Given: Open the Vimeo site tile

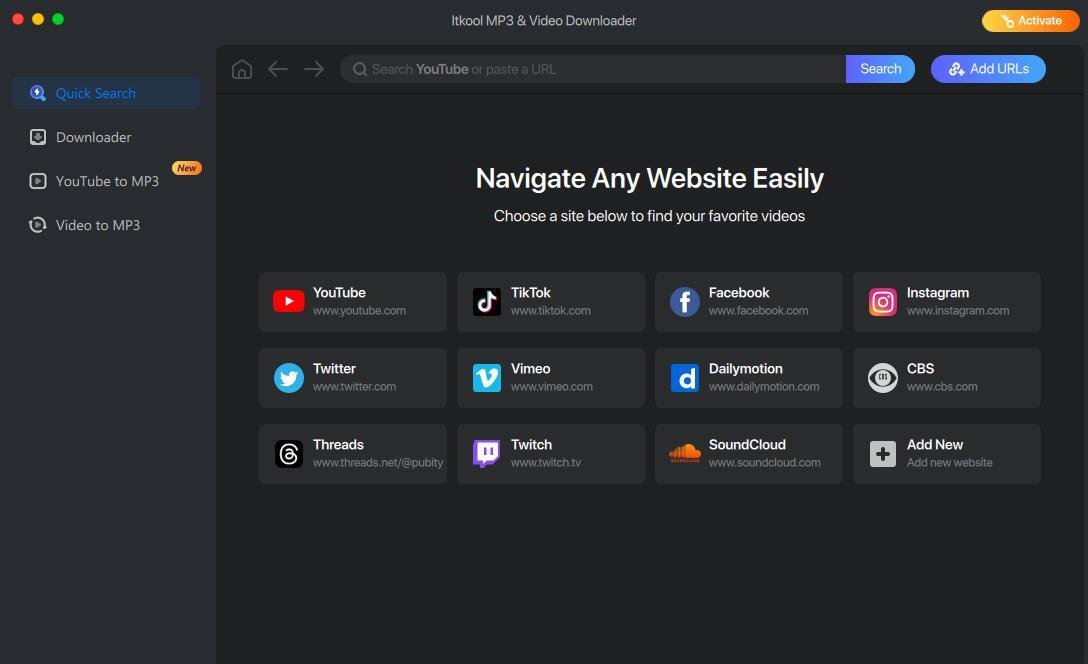Looking at the screenshot, I should coord(550,377).
